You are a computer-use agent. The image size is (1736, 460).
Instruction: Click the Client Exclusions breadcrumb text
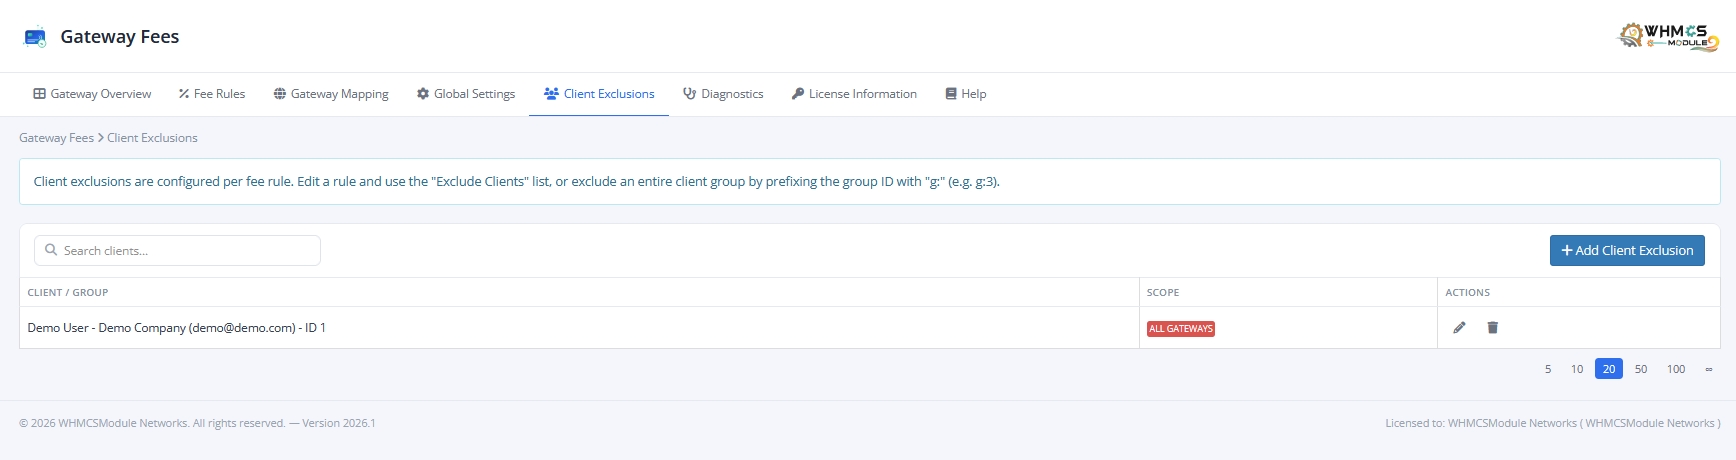point(152,138)
